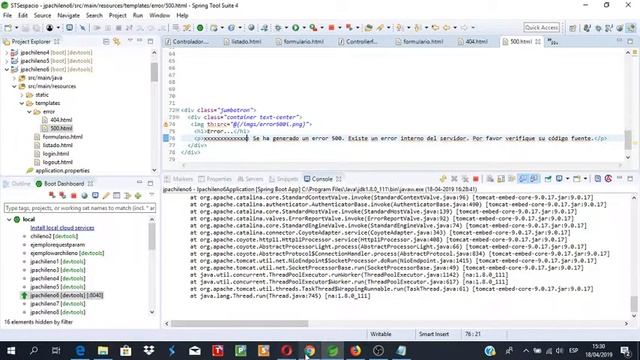Switch to the 404.html editor tab
The image size is (640, 360).
[473, 42]
